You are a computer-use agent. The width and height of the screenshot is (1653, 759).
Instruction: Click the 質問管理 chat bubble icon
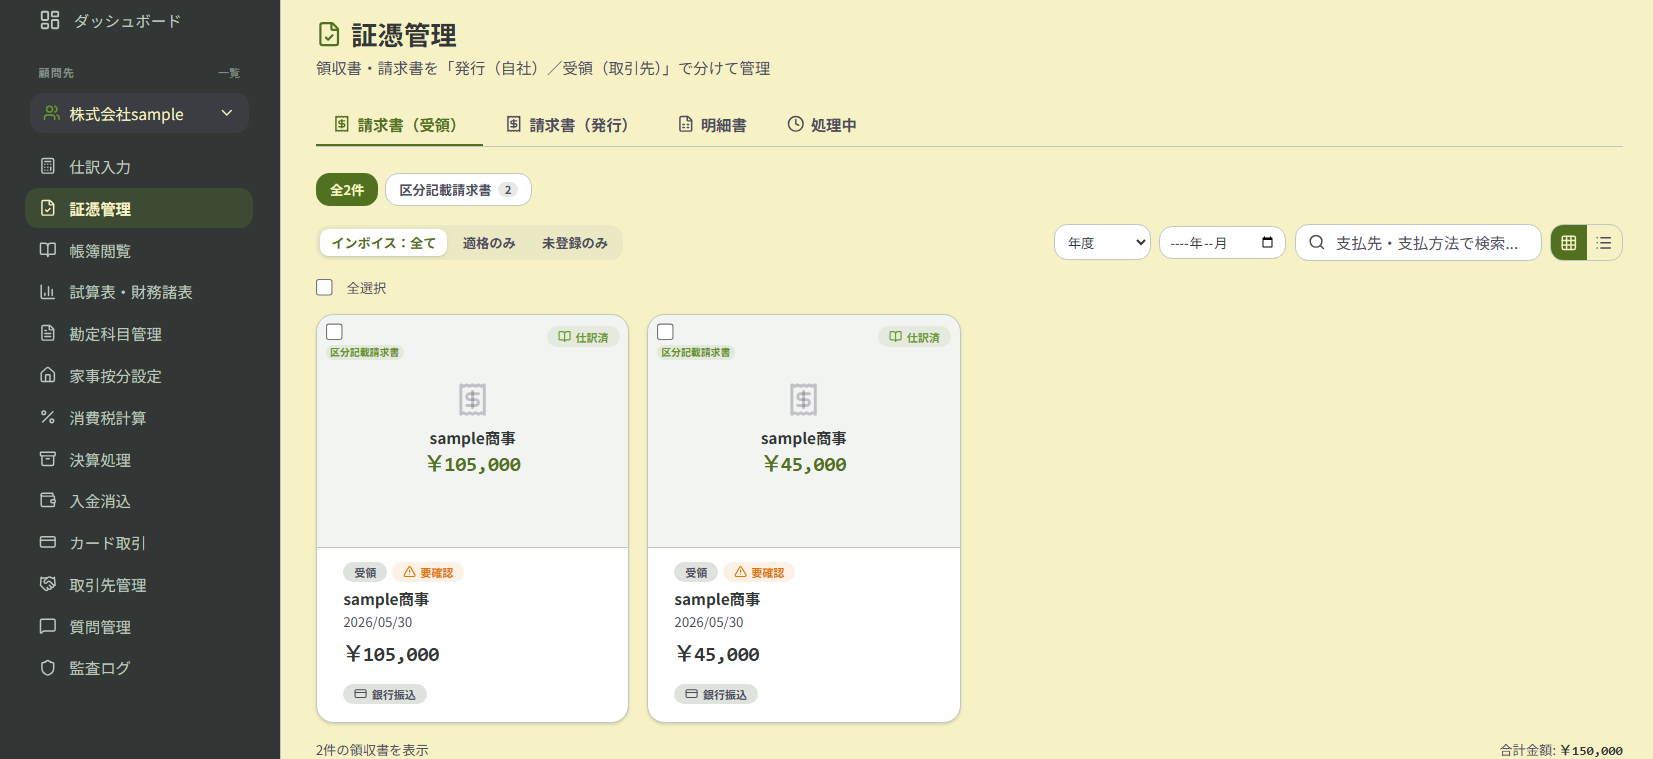(x=48, y=626)
